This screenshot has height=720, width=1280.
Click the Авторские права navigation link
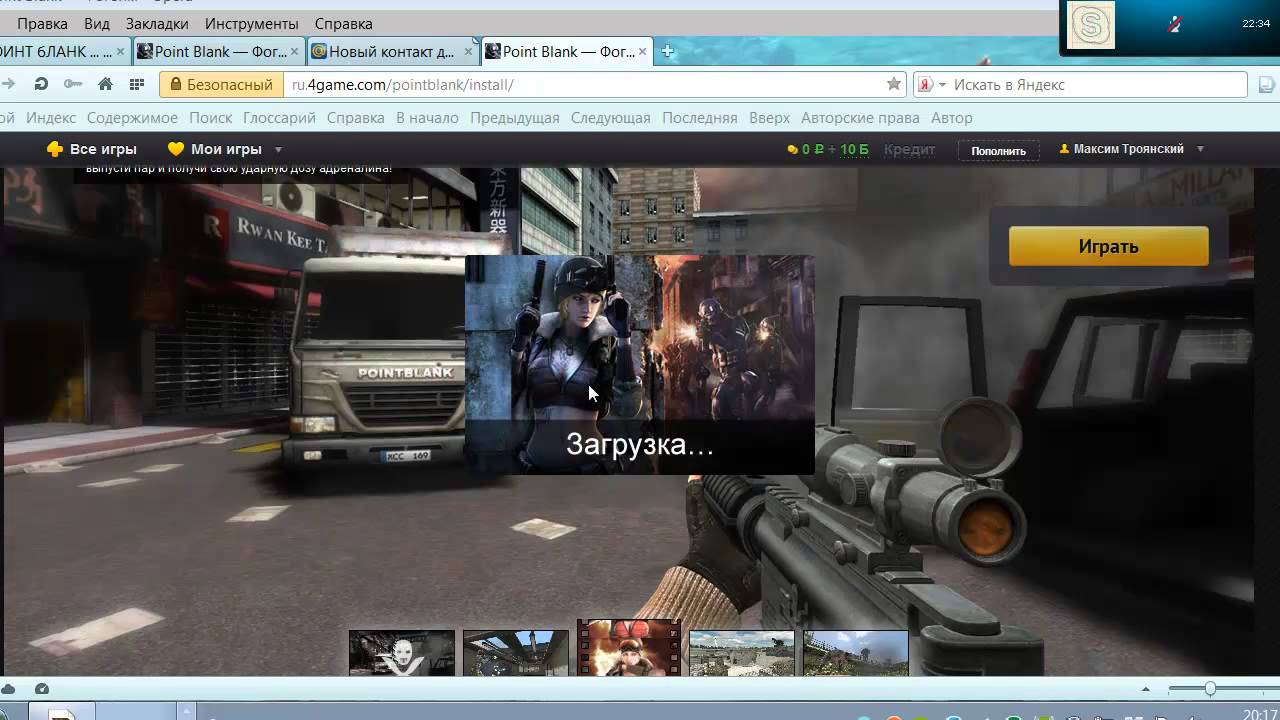click(860, 118)
